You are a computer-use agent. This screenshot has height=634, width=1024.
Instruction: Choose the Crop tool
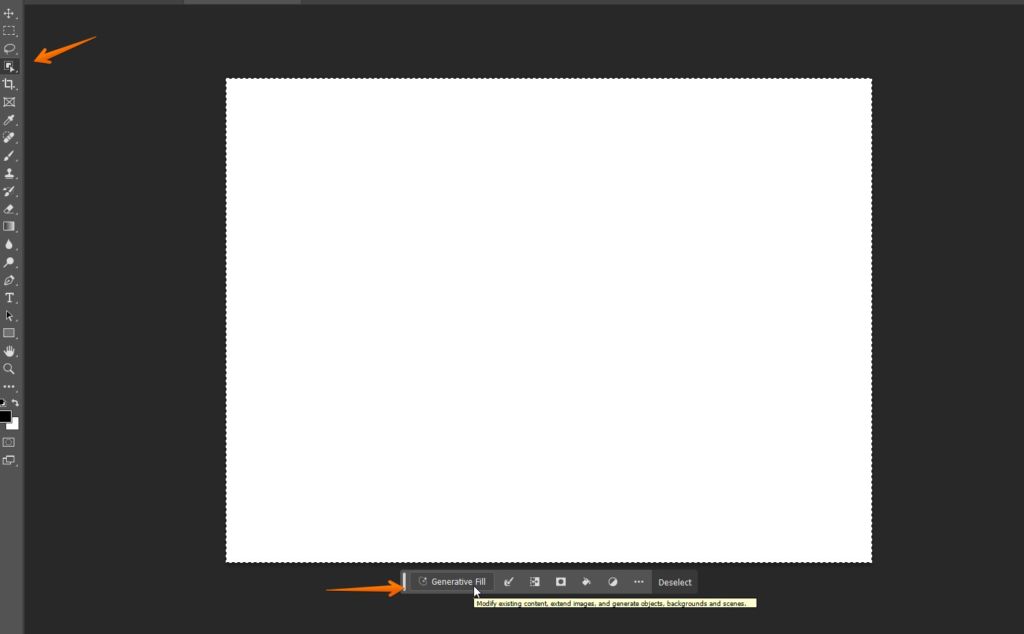9,84
